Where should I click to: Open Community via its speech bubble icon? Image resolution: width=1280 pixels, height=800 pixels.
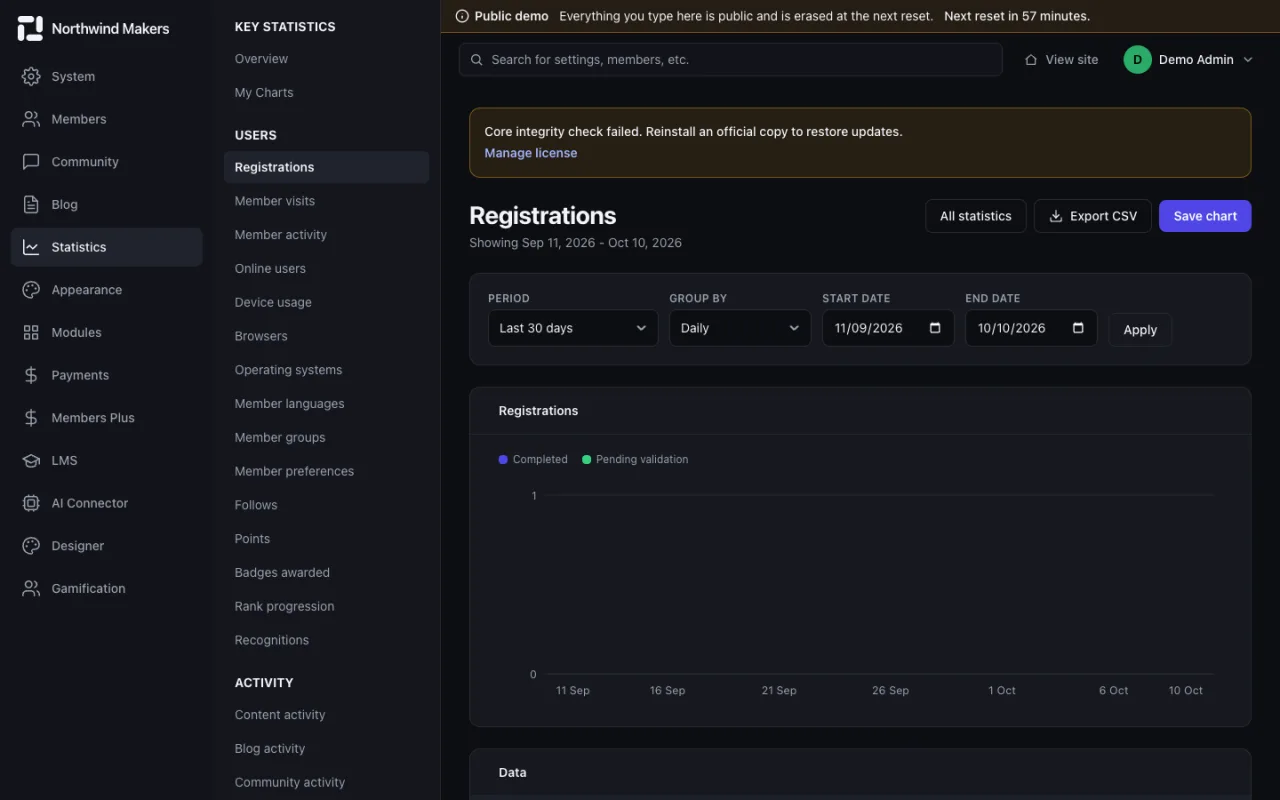31,162
